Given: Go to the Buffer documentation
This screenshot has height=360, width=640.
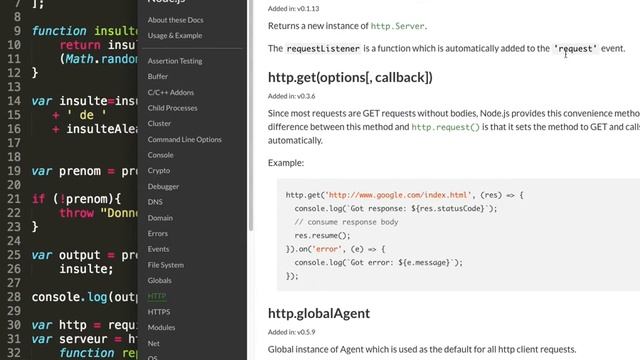Looking at the screenshot, I should point(158,76).
